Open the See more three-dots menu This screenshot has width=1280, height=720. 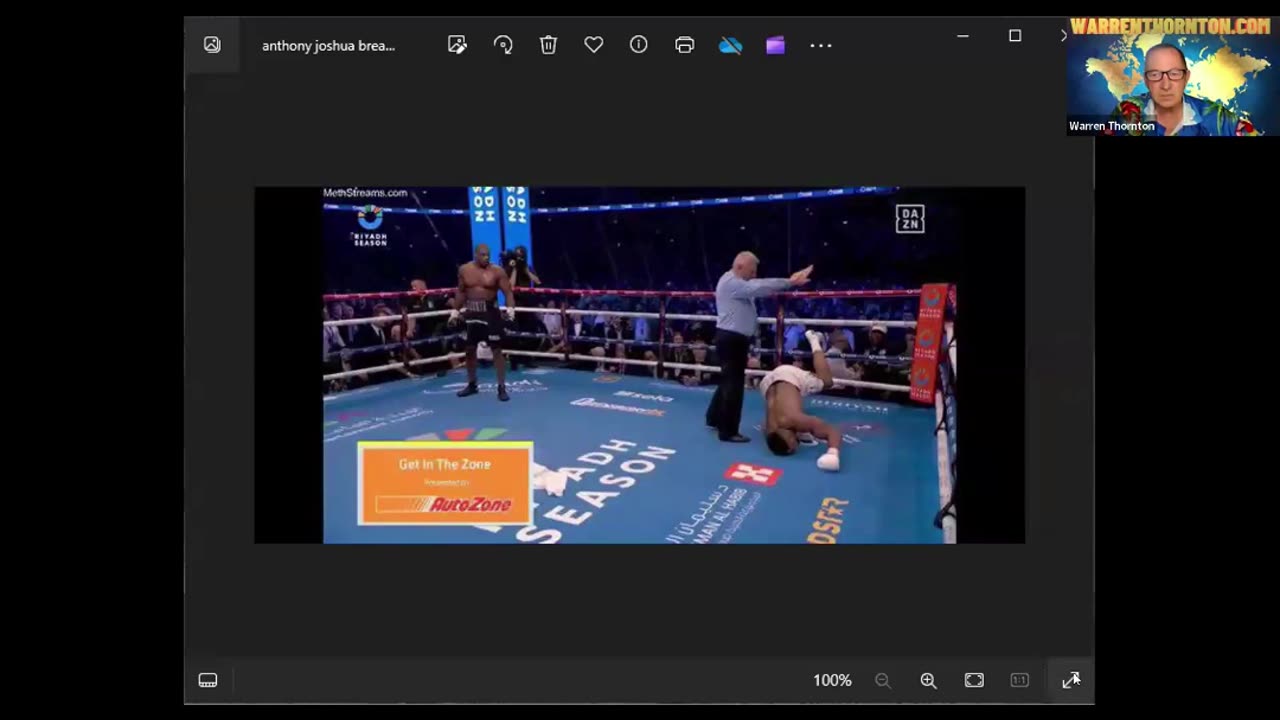[821, 45]
